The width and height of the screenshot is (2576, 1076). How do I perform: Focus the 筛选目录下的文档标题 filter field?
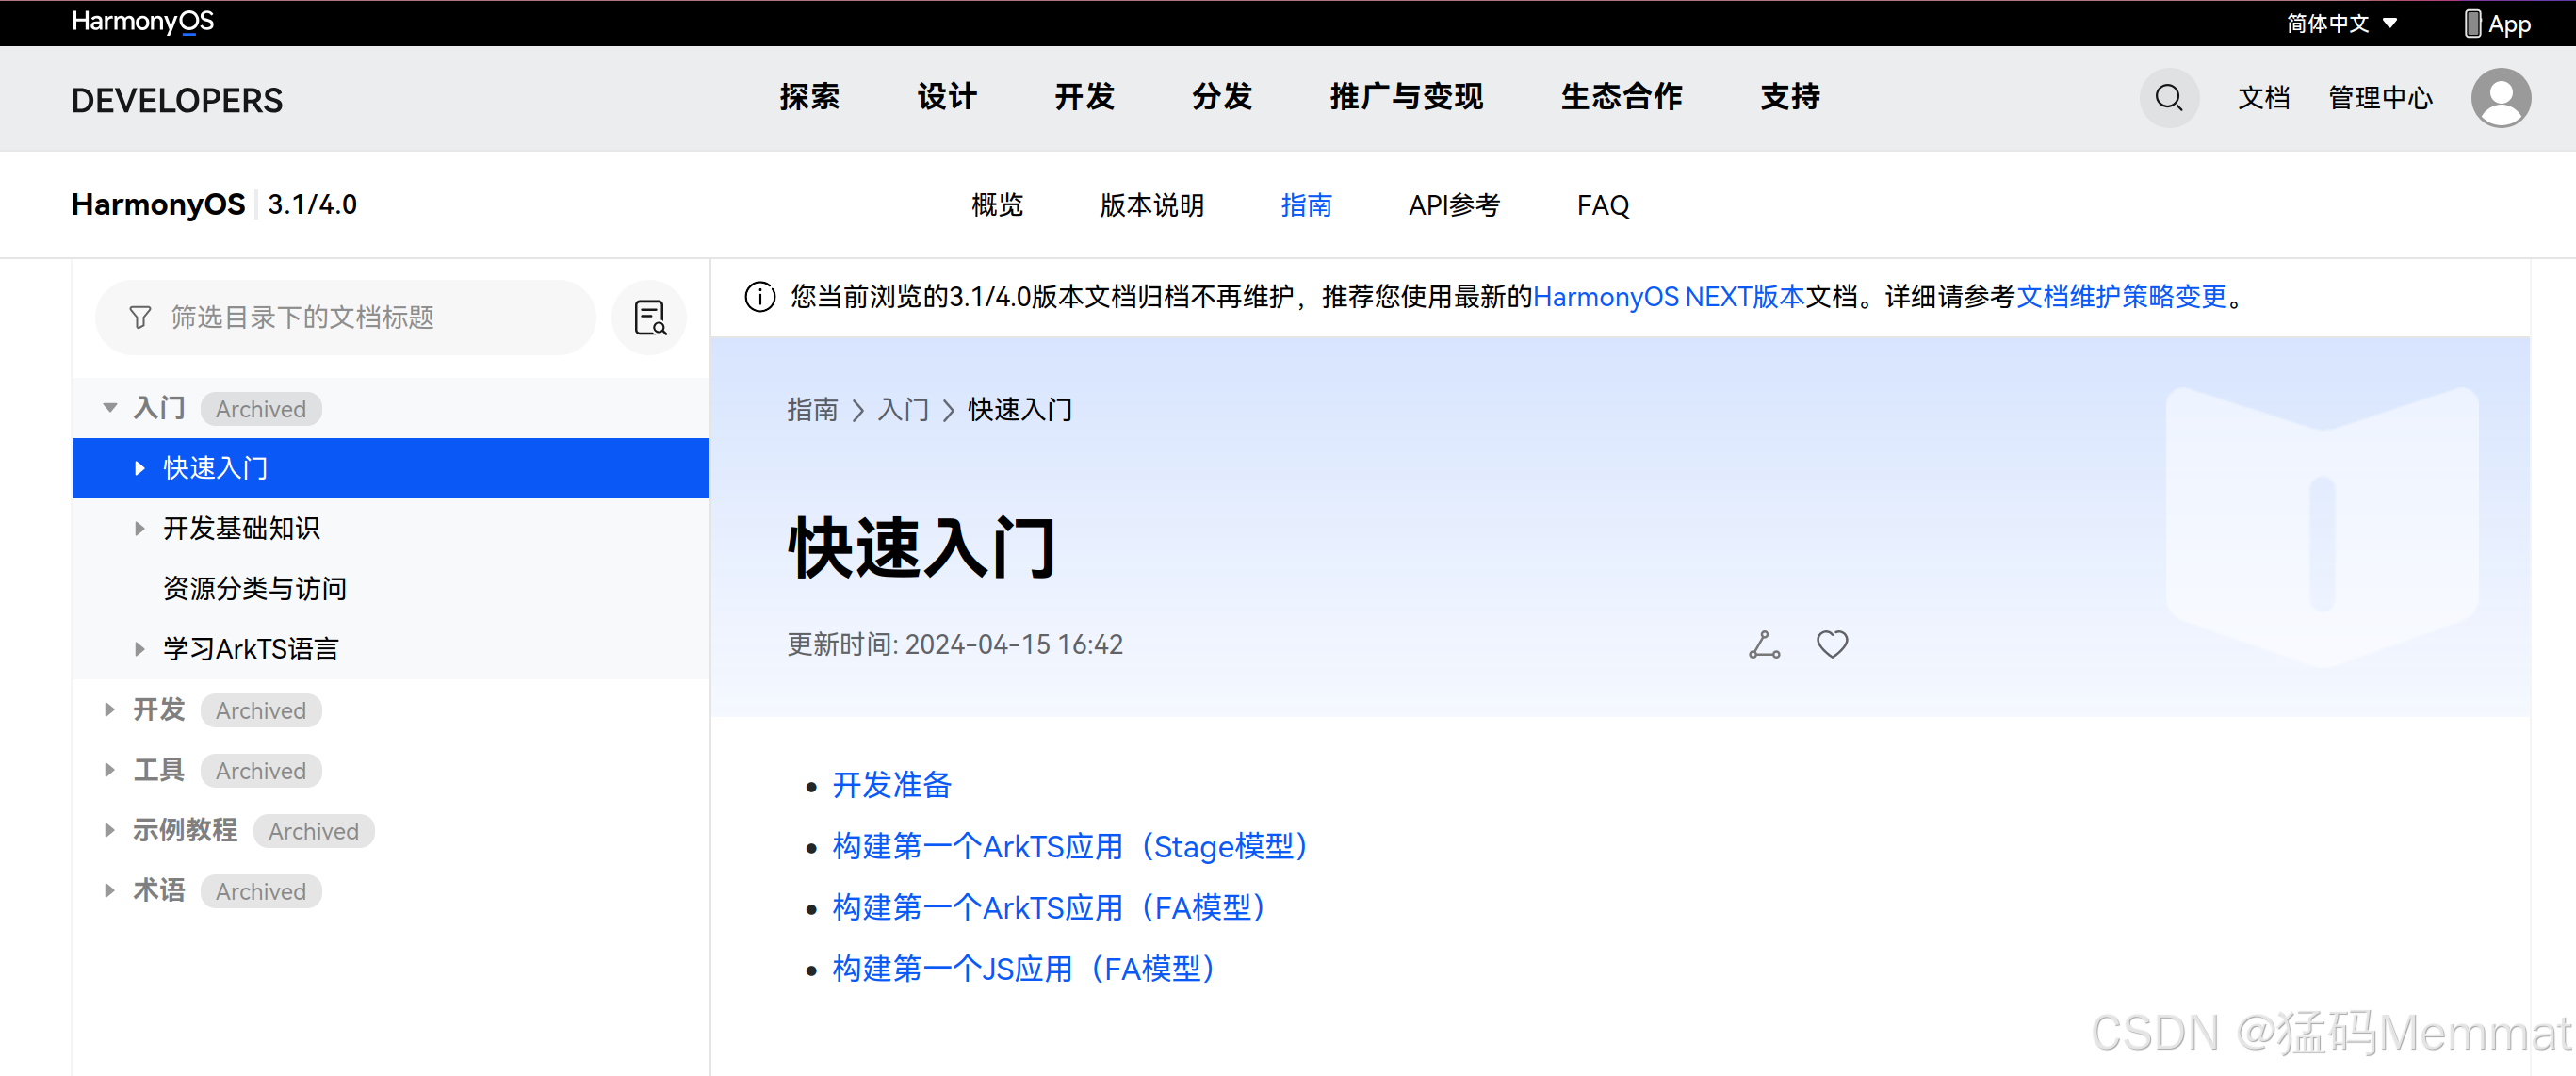pos(345,318)
